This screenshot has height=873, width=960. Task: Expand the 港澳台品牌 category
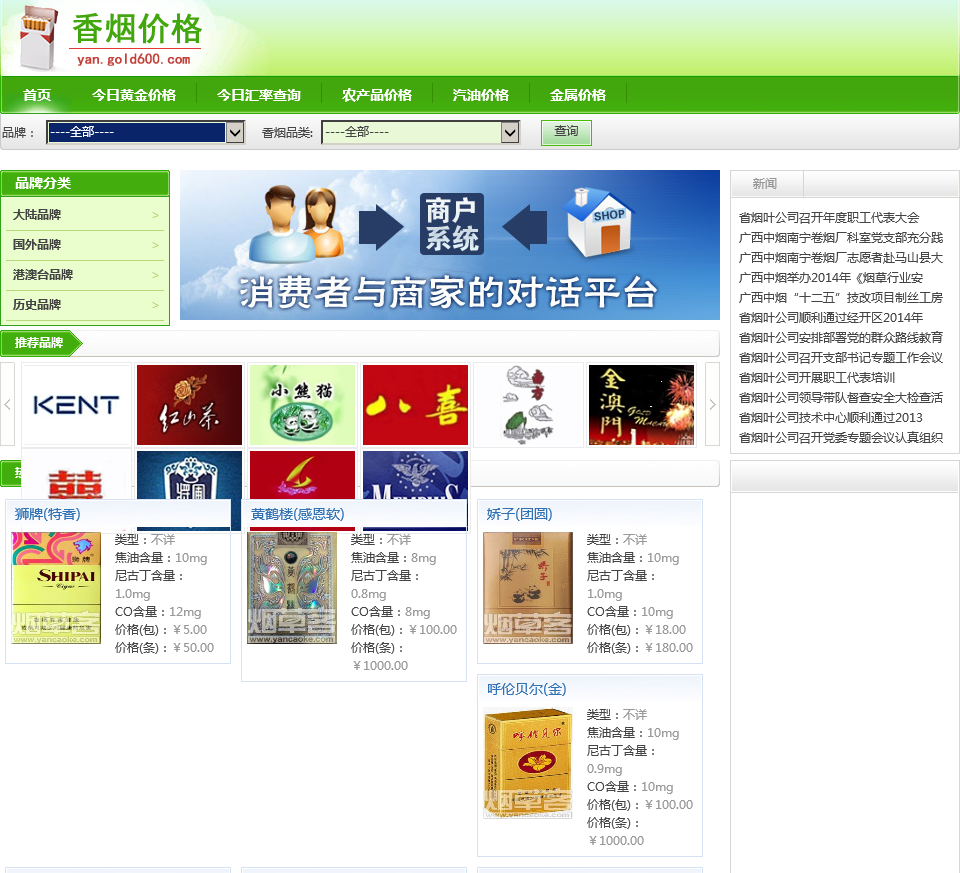point(85,275)
